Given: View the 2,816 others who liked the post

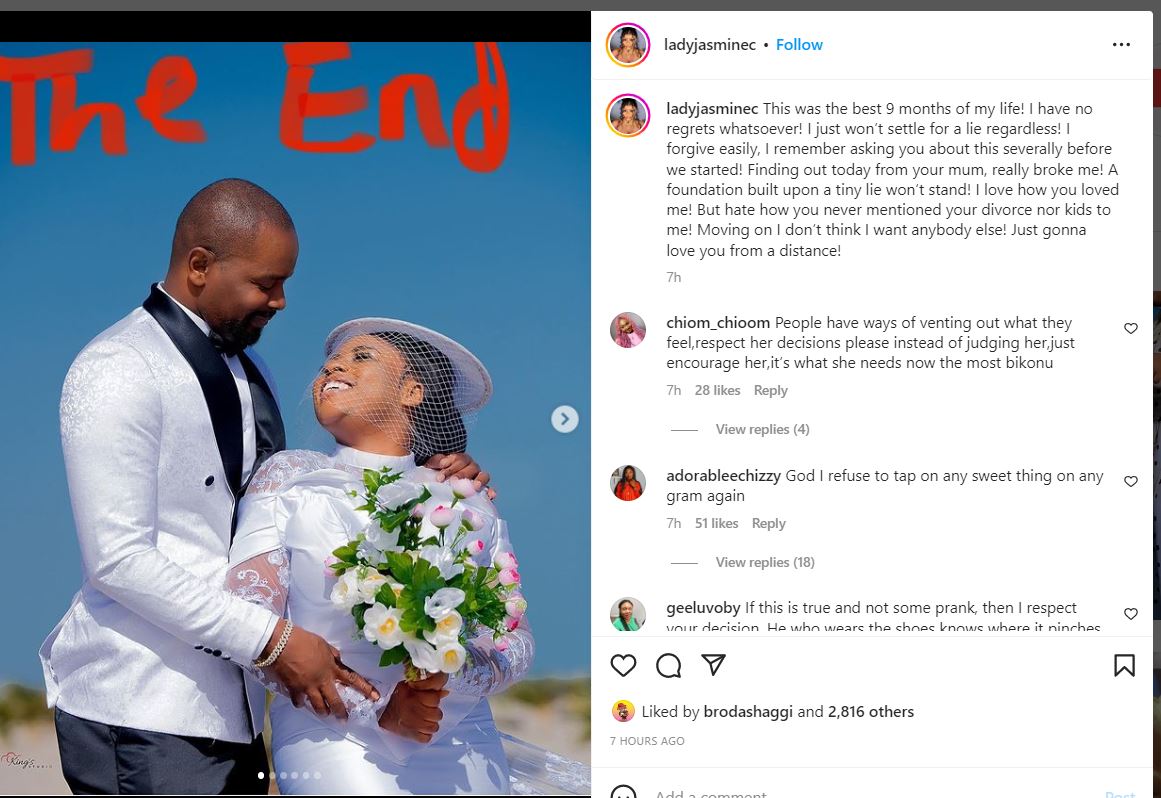Looking at the screenshot, I should [x=871, y=711].
